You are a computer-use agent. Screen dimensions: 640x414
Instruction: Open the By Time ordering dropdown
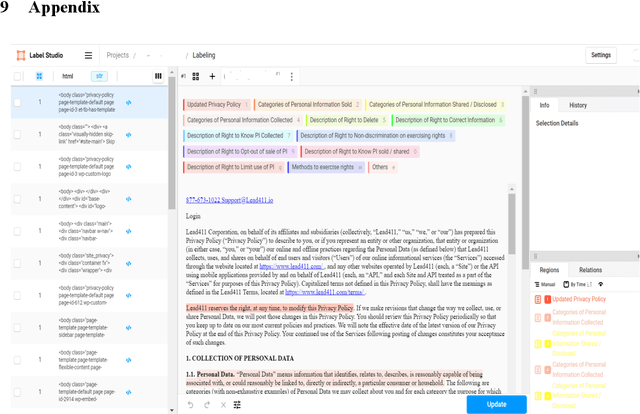578,284
